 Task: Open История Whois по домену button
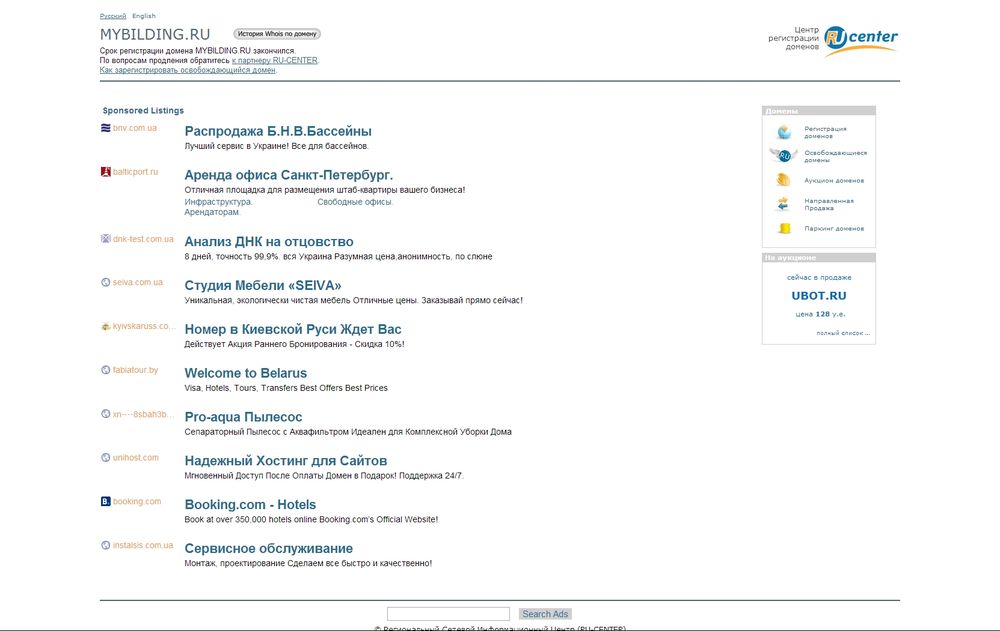pyautogui.click(x=277, y=34)
